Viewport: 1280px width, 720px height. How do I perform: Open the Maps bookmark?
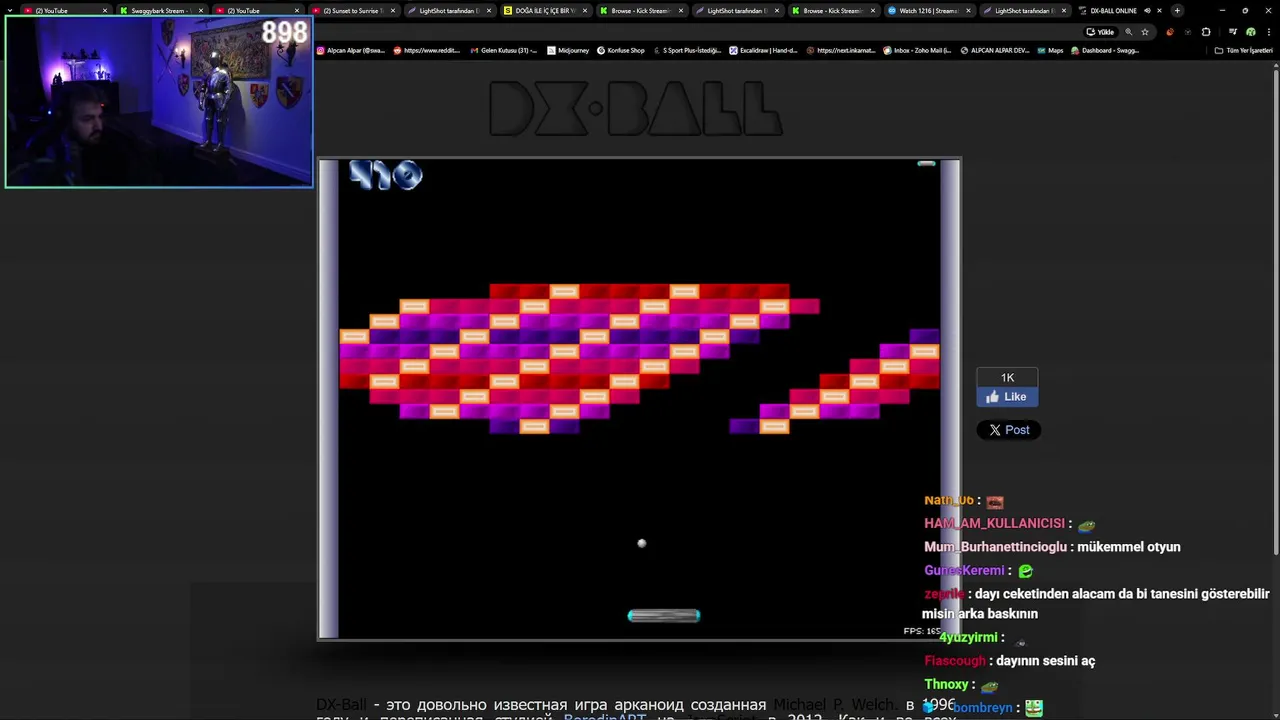coord(1050,50)
